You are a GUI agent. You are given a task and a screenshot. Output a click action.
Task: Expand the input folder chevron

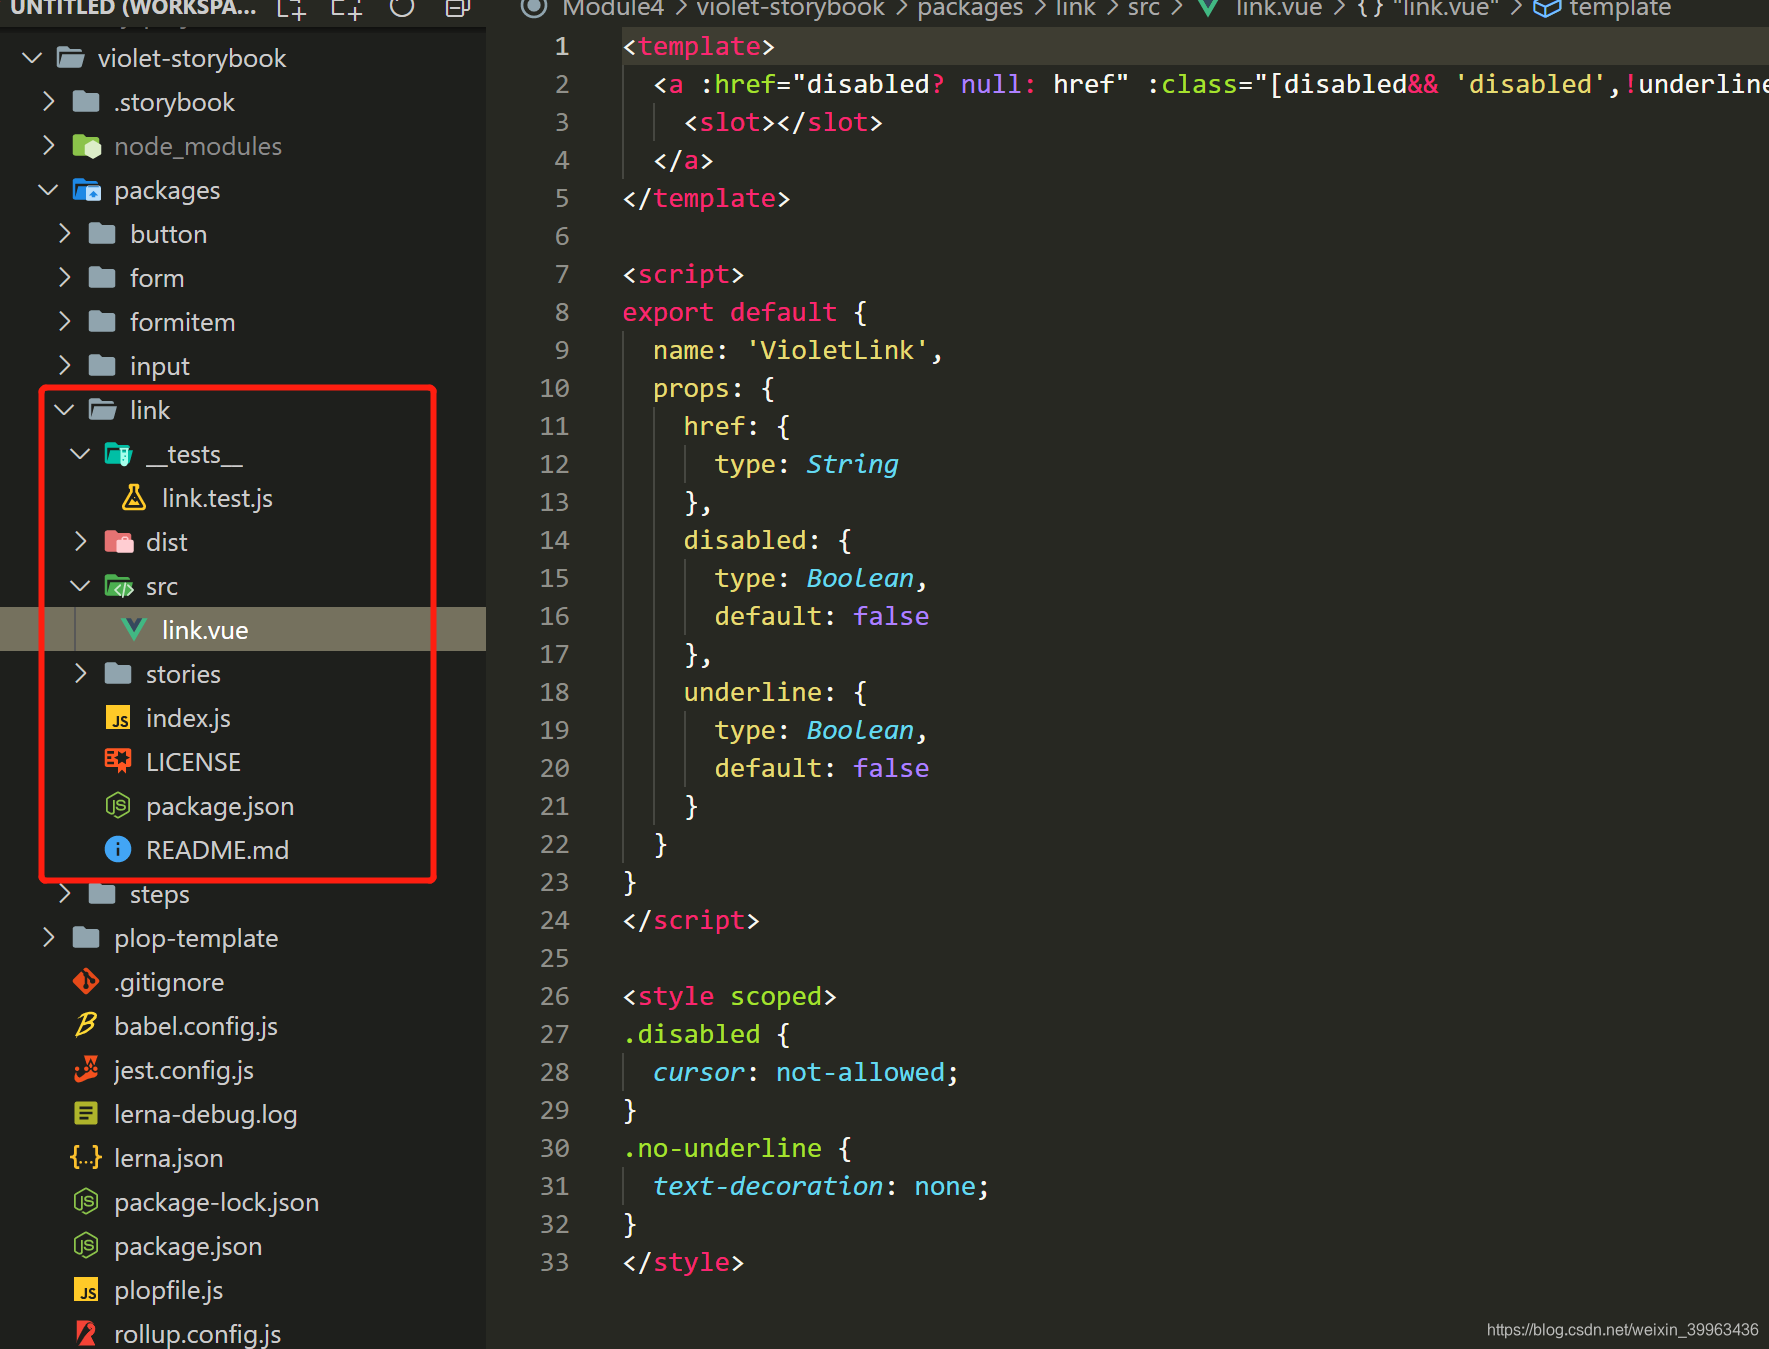click(x=64, y=366)
